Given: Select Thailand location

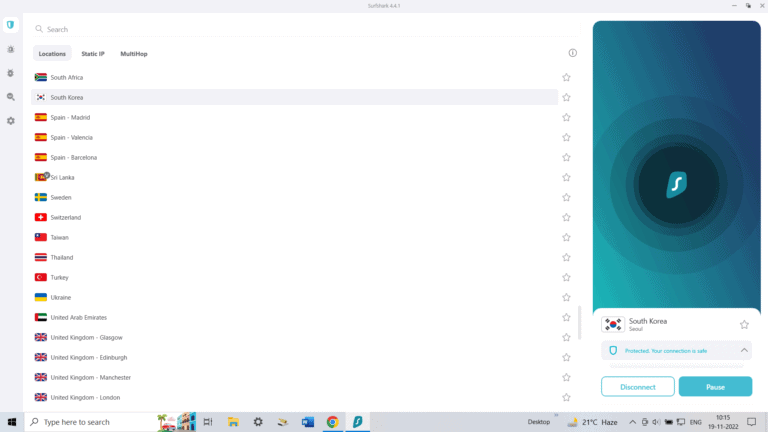Looking at the screenshot, I should pos(294,258).
